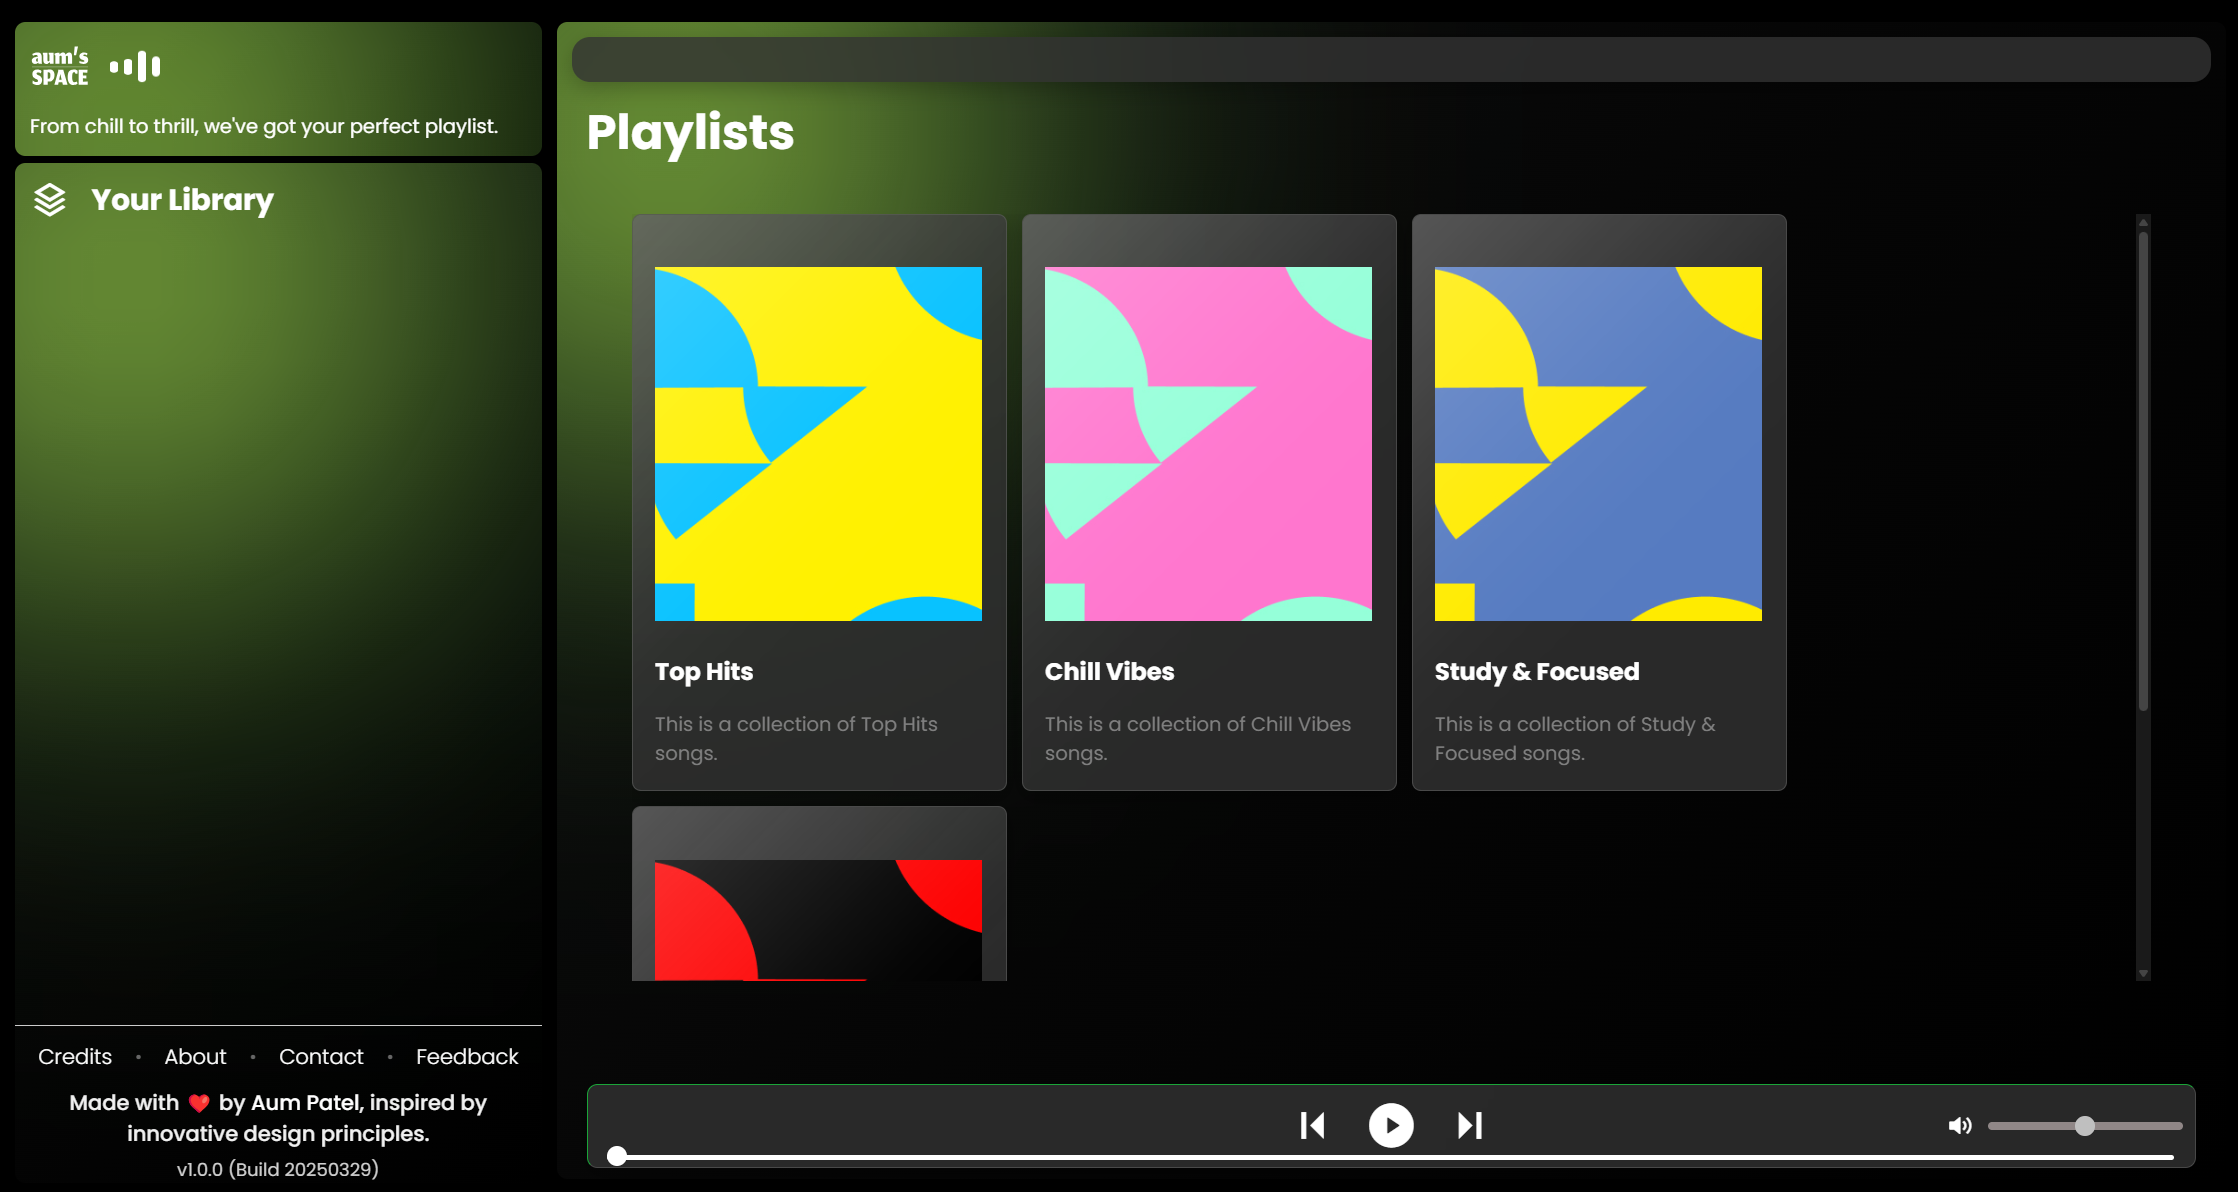
Task: Open the Top Hits playlist cover
Action: (818, 444)
